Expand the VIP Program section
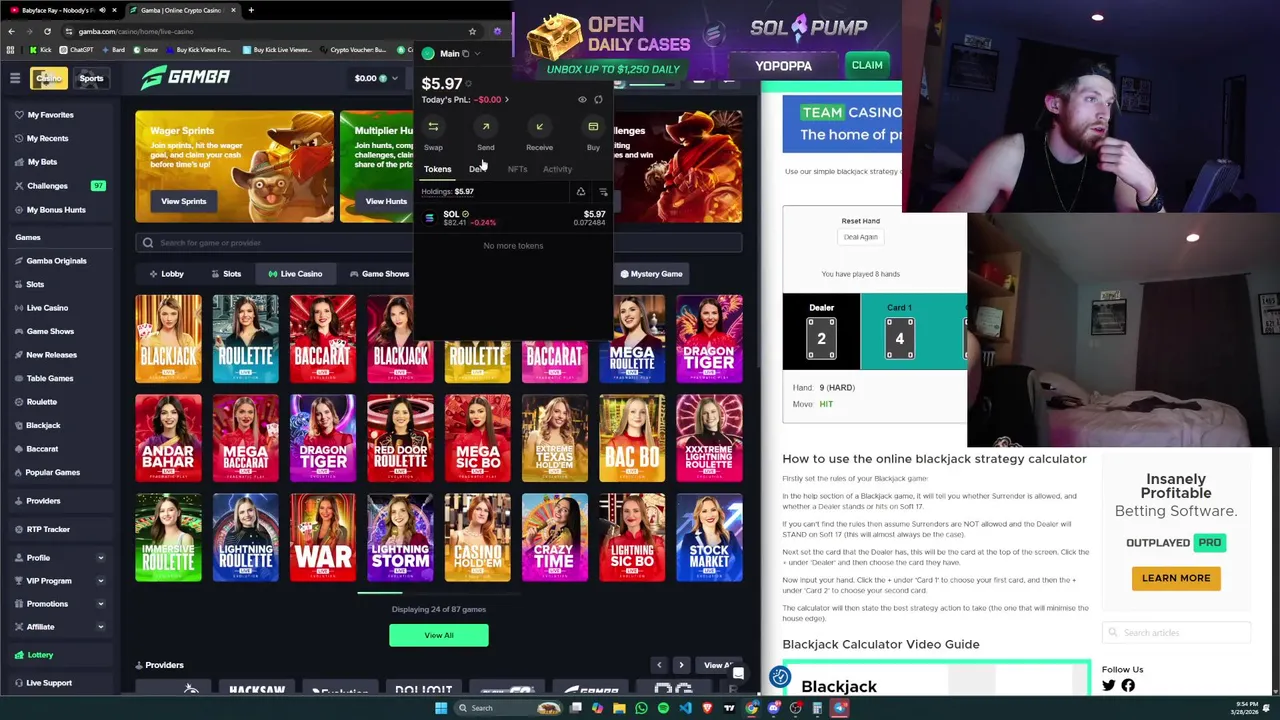 coord(100,581)
